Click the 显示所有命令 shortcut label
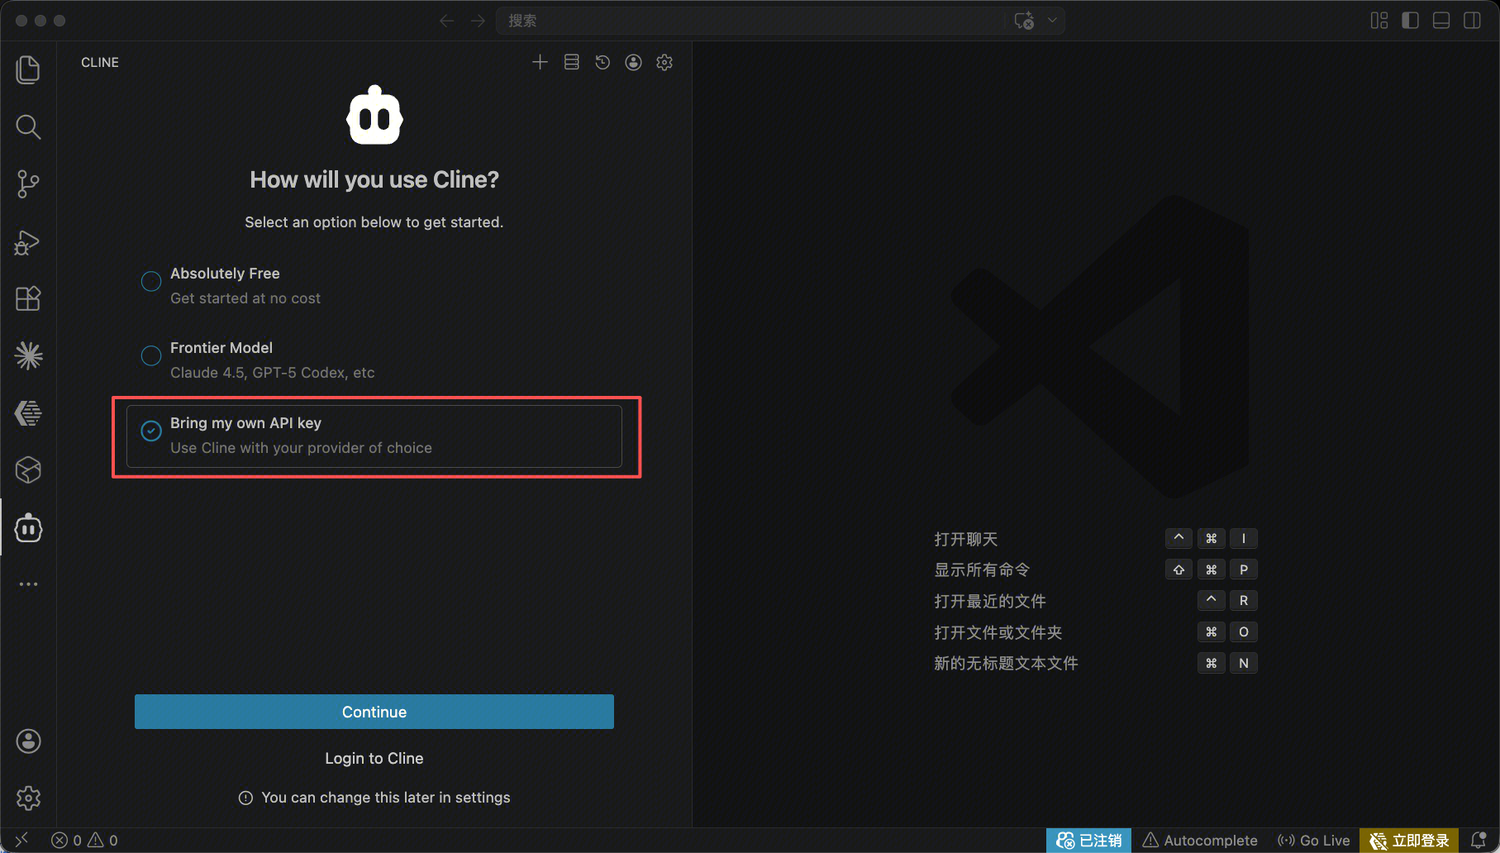Image resolution: width=1500 pixels, height=853 pixels. coord(982,570)
